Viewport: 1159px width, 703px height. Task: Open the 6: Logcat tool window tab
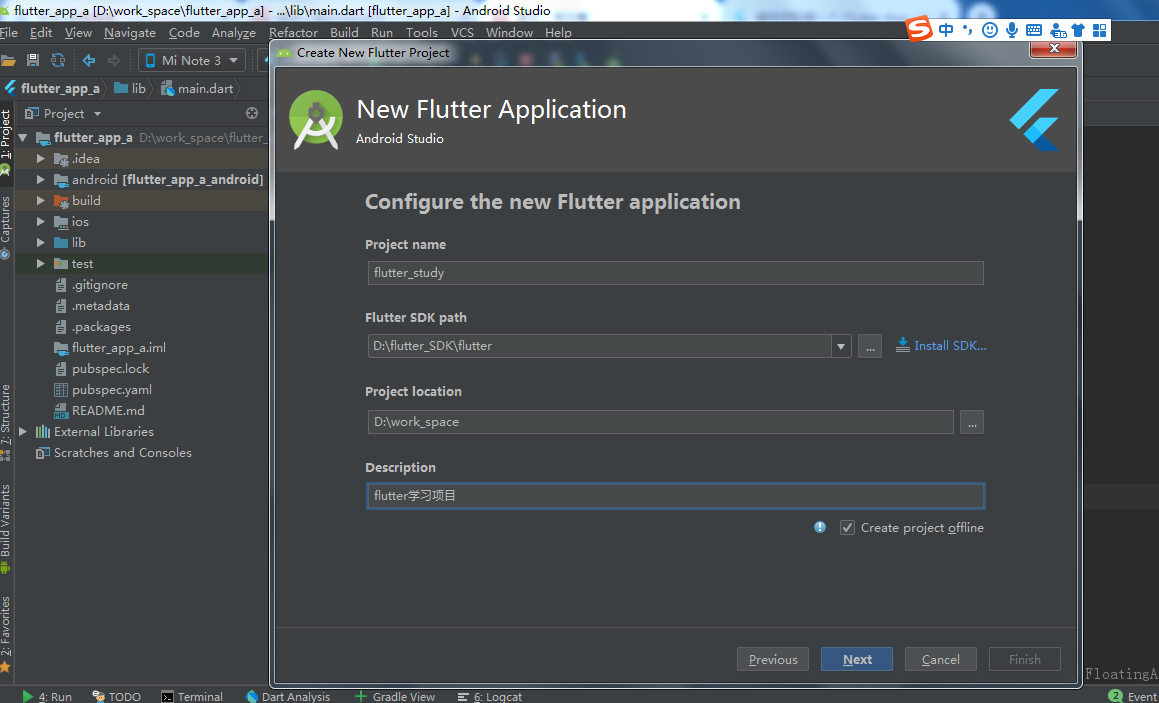(x=489, y=696)
